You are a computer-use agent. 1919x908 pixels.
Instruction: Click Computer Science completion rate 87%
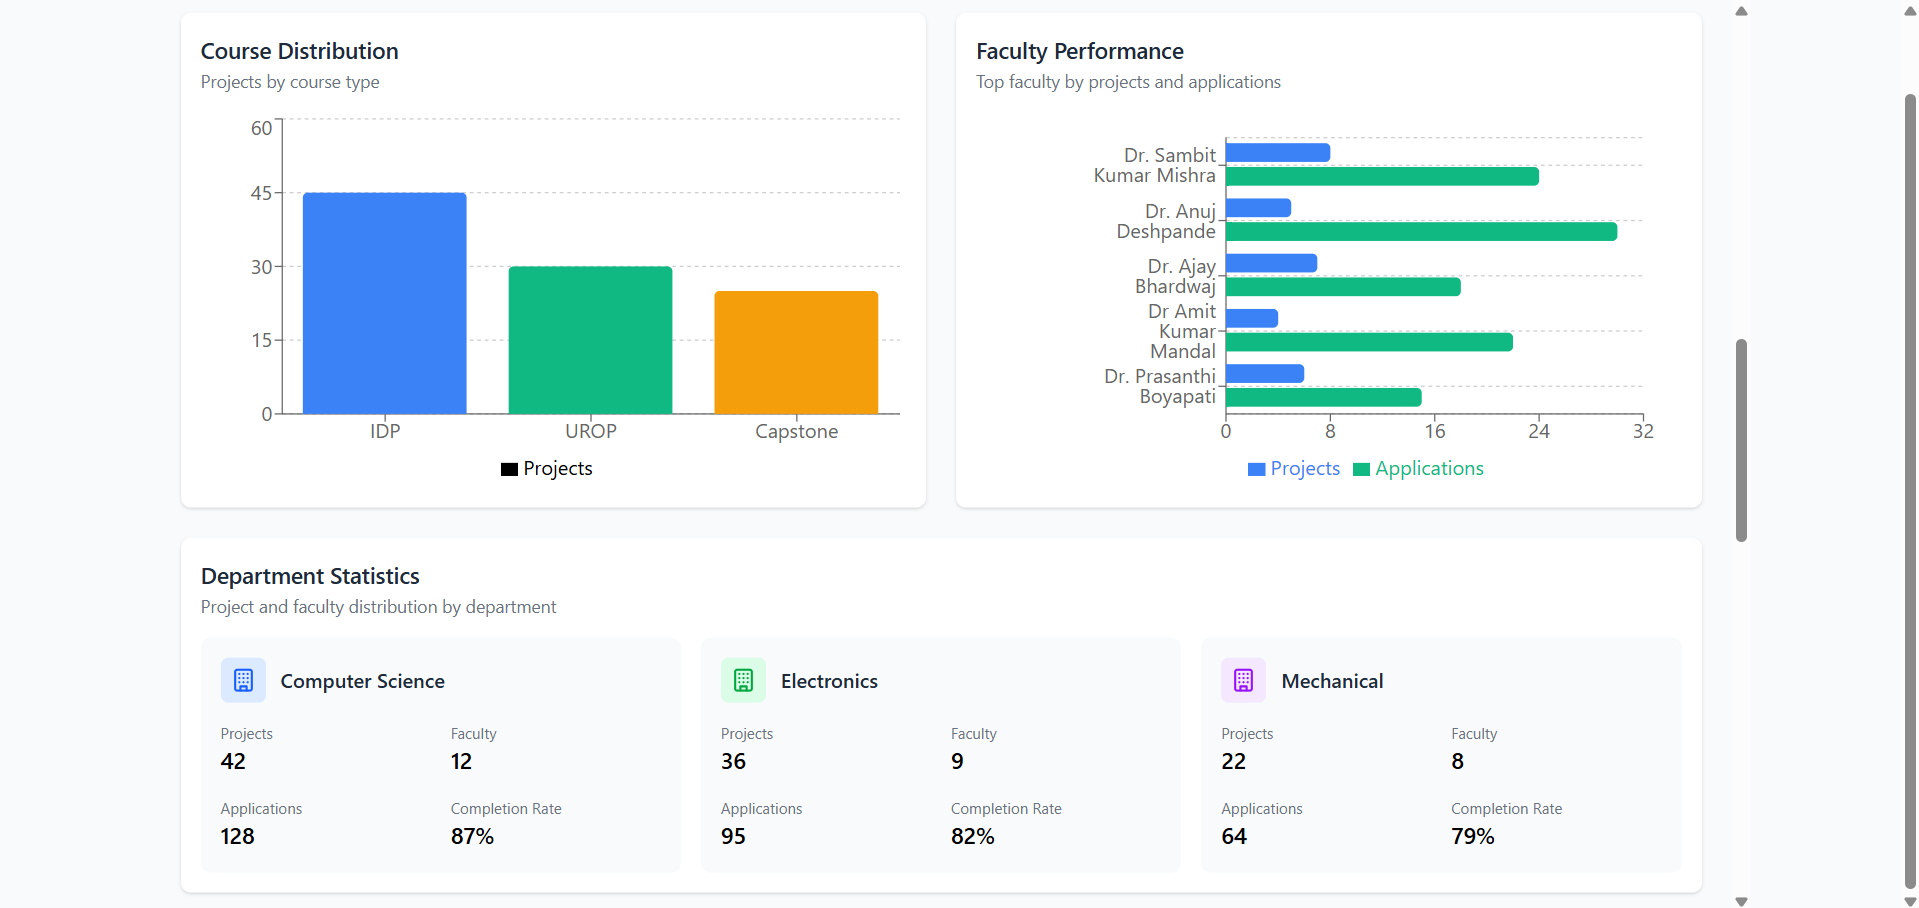[x=472, y=836]
